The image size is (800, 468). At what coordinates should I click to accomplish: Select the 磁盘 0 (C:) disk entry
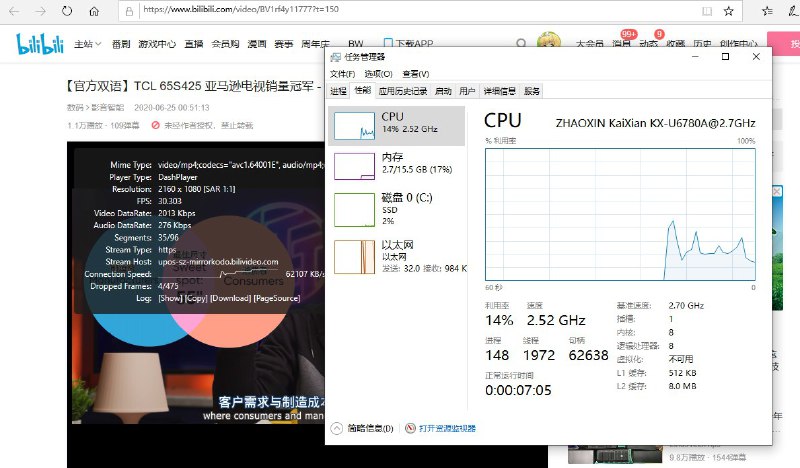(x=396, y=209)
